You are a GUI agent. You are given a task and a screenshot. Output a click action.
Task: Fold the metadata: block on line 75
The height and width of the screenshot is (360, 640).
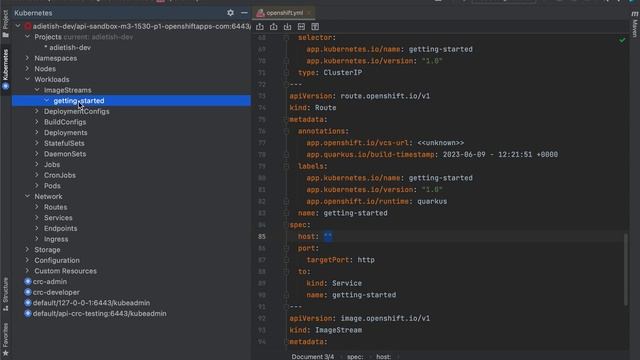pyautogui.click(x=286, y=119)
